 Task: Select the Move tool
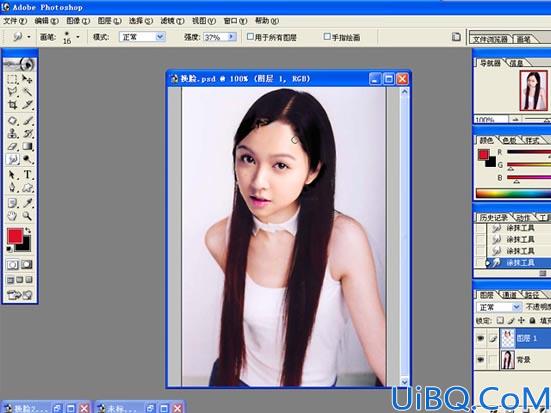[27, 79]
